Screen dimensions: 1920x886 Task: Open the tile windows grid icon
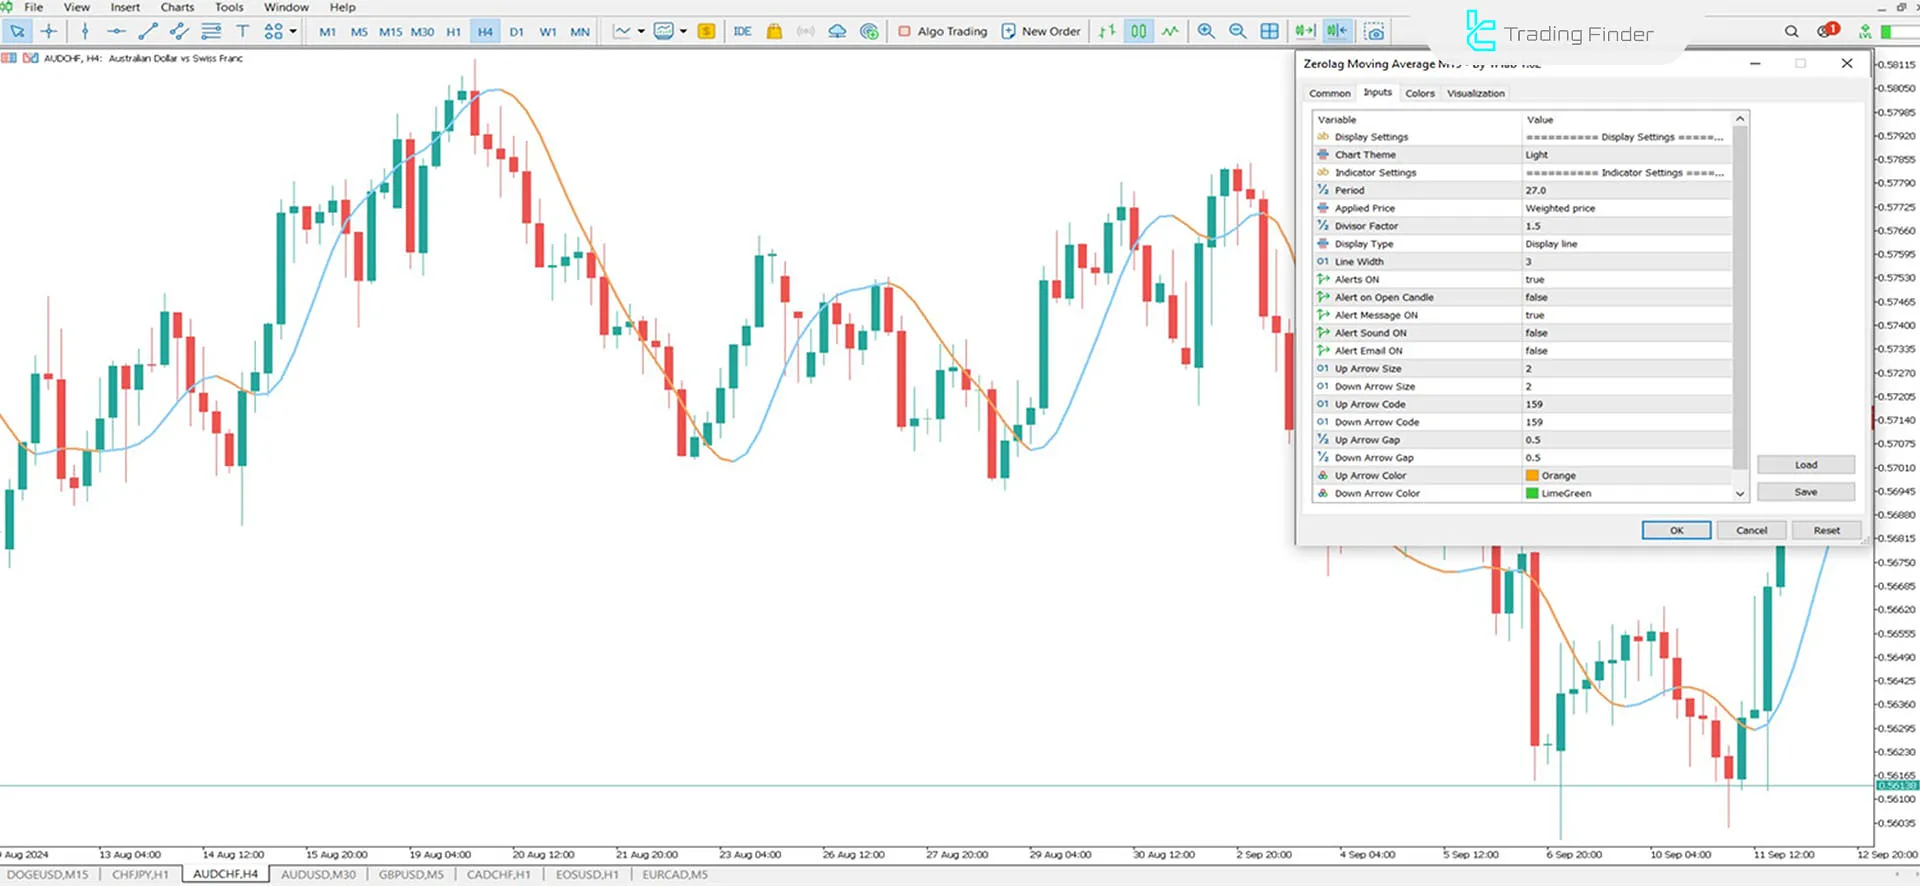[x=1270, y=32]
